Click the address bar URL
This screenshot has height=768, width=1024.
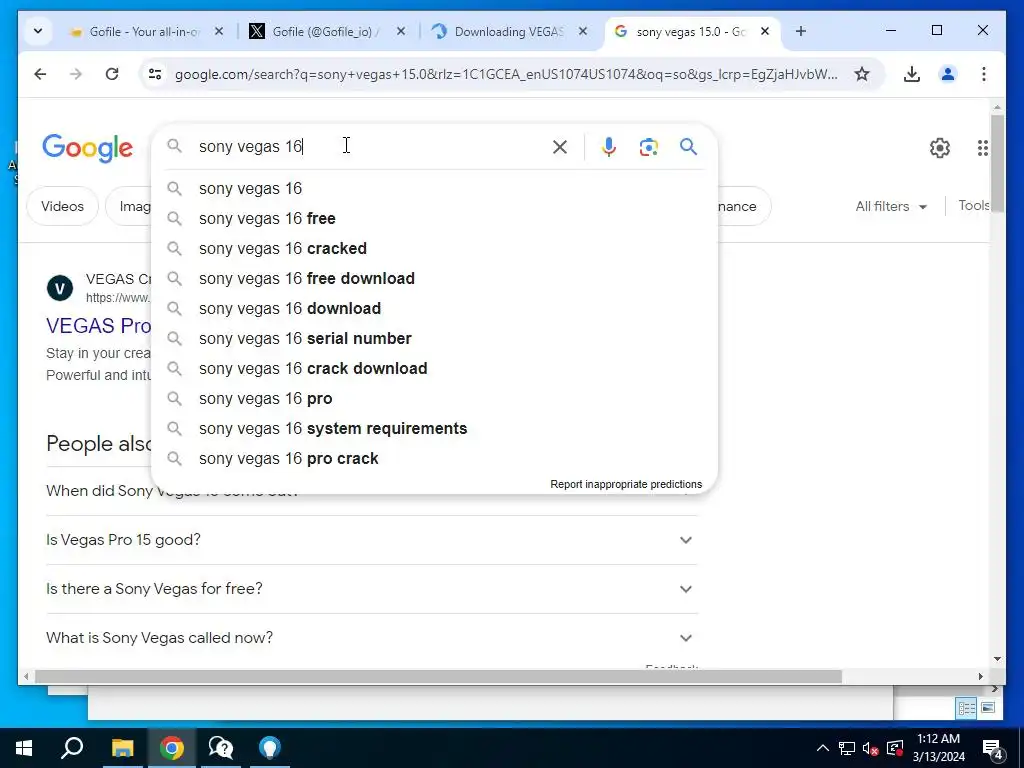point(506,74)
